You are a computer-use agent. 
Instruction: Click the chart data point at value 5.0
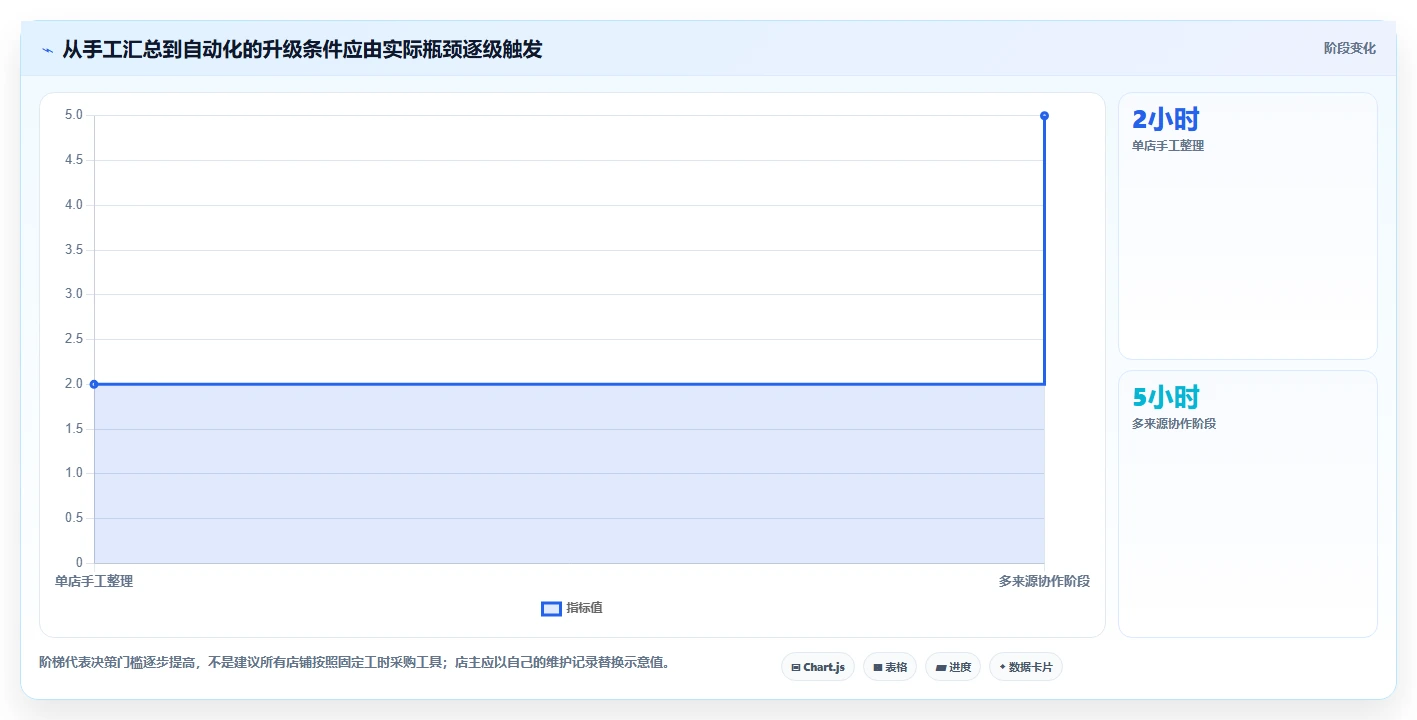[1044, 115]
